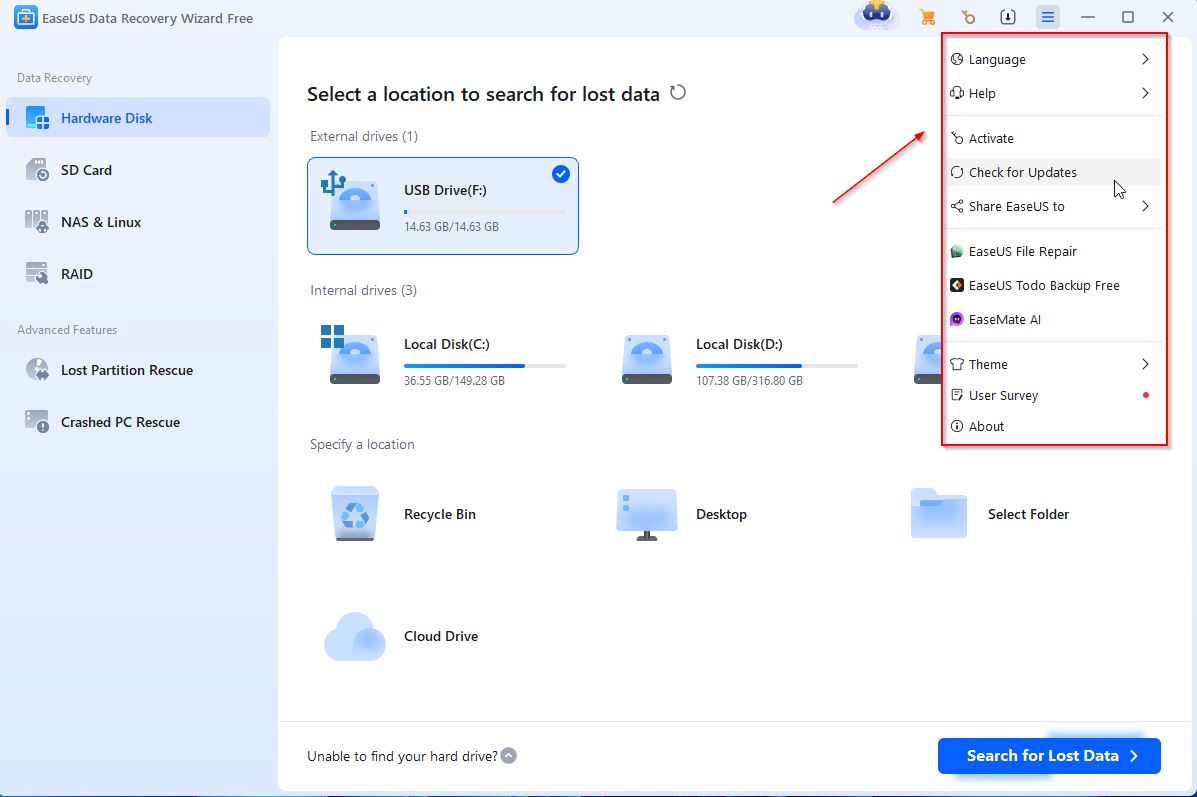Open the shopping cart upgrade icon

click(928, 17)
